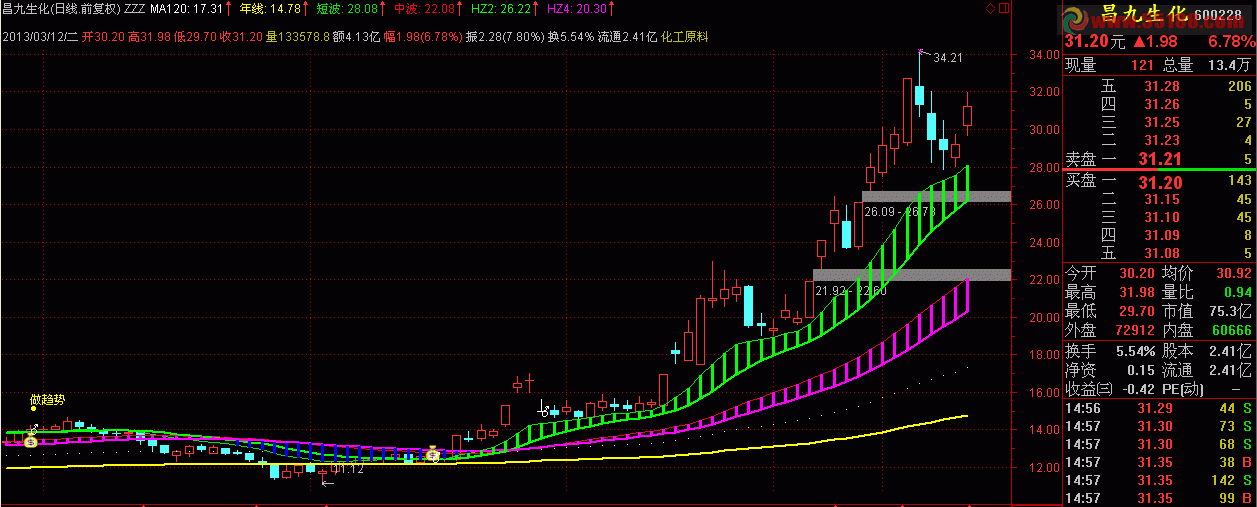Screen dimensions: 1257x507
Task: Select the 中波: 22.08 indicator value
Action: click(x=424, y=8)
